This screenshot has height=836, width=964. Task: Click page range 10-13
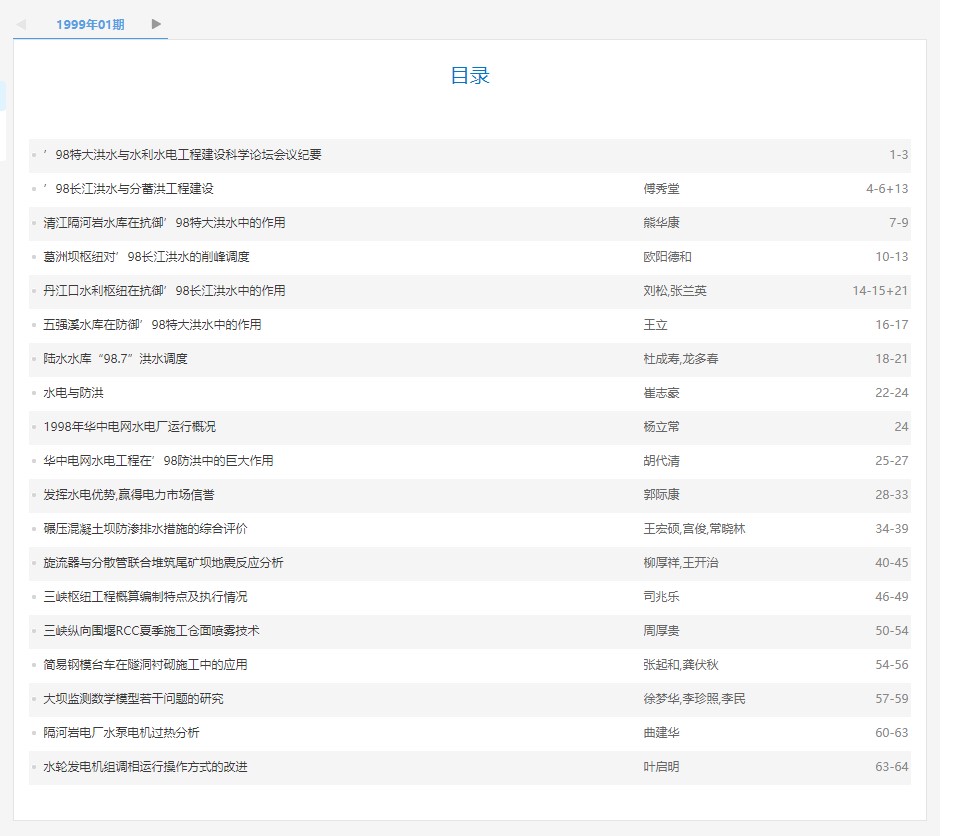point(892,257)
